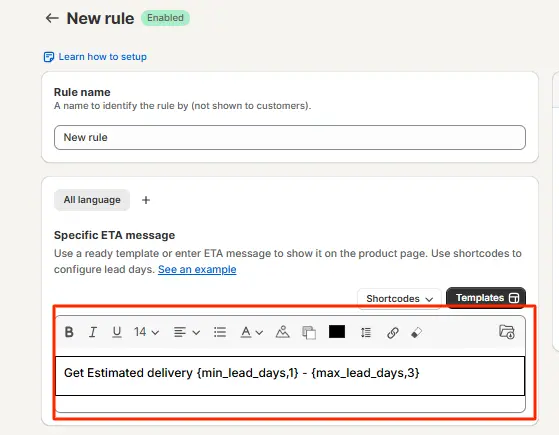Image resolution: width=559 pixels, height=435 pixels.
Task: Open the Learn how to setup link
Action: tap(103, 57)
